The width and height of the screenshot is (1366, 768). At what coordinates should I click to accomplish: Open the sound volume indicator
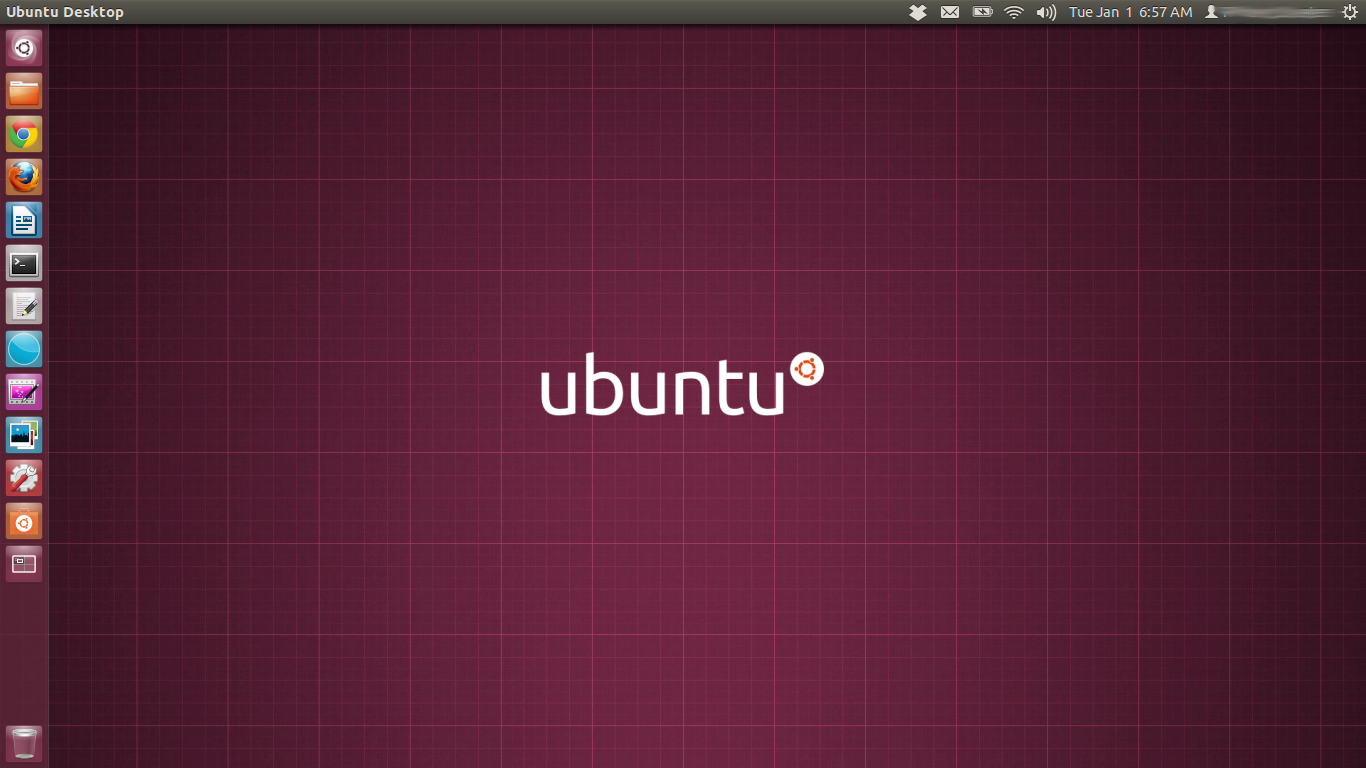click(1046, 12)
